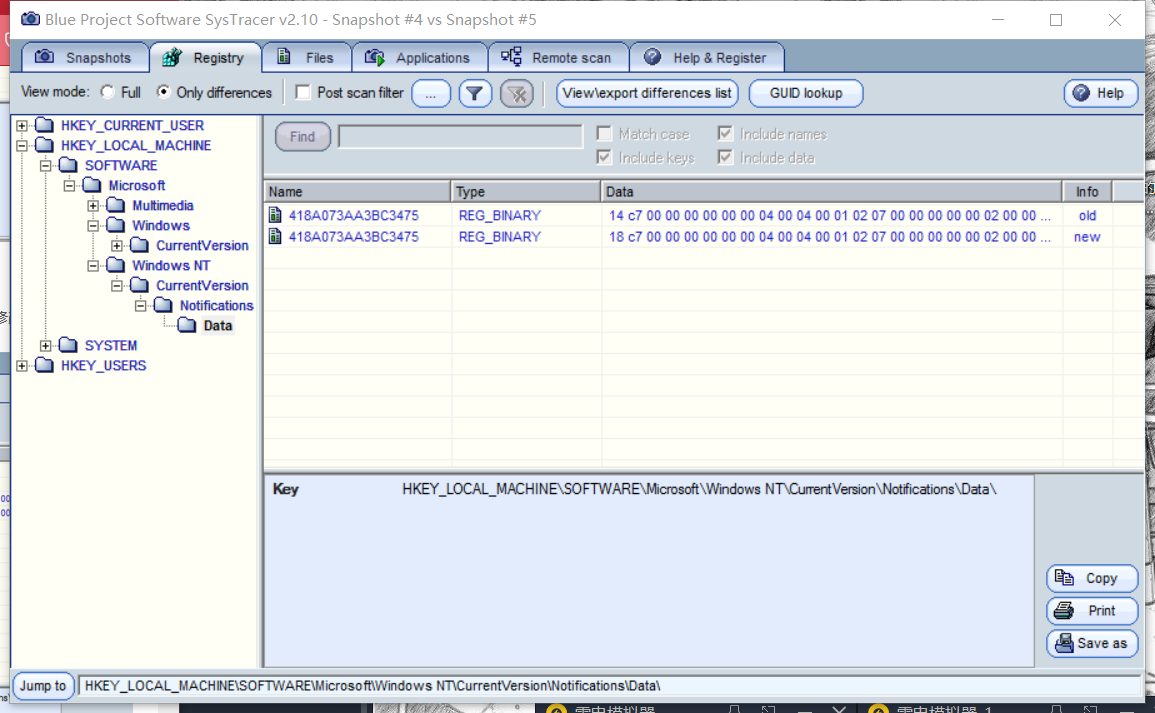Click the HKEY_CURRENT_USER folder icon
This screenshot has height=713, width=1155.
(x=45, y=124)
